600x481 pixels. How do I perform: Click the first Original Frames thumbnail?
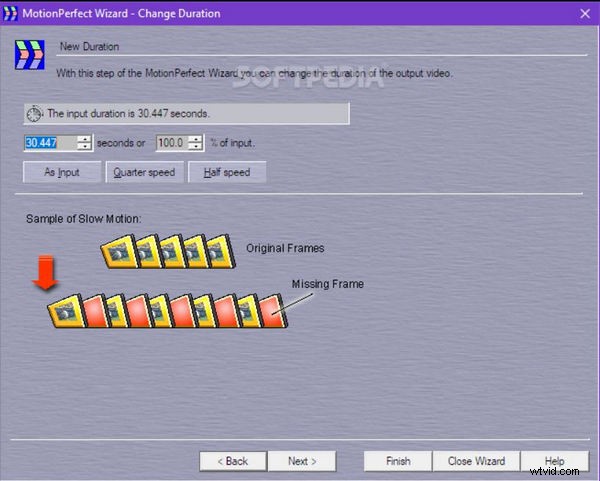[x=121, y=254]
